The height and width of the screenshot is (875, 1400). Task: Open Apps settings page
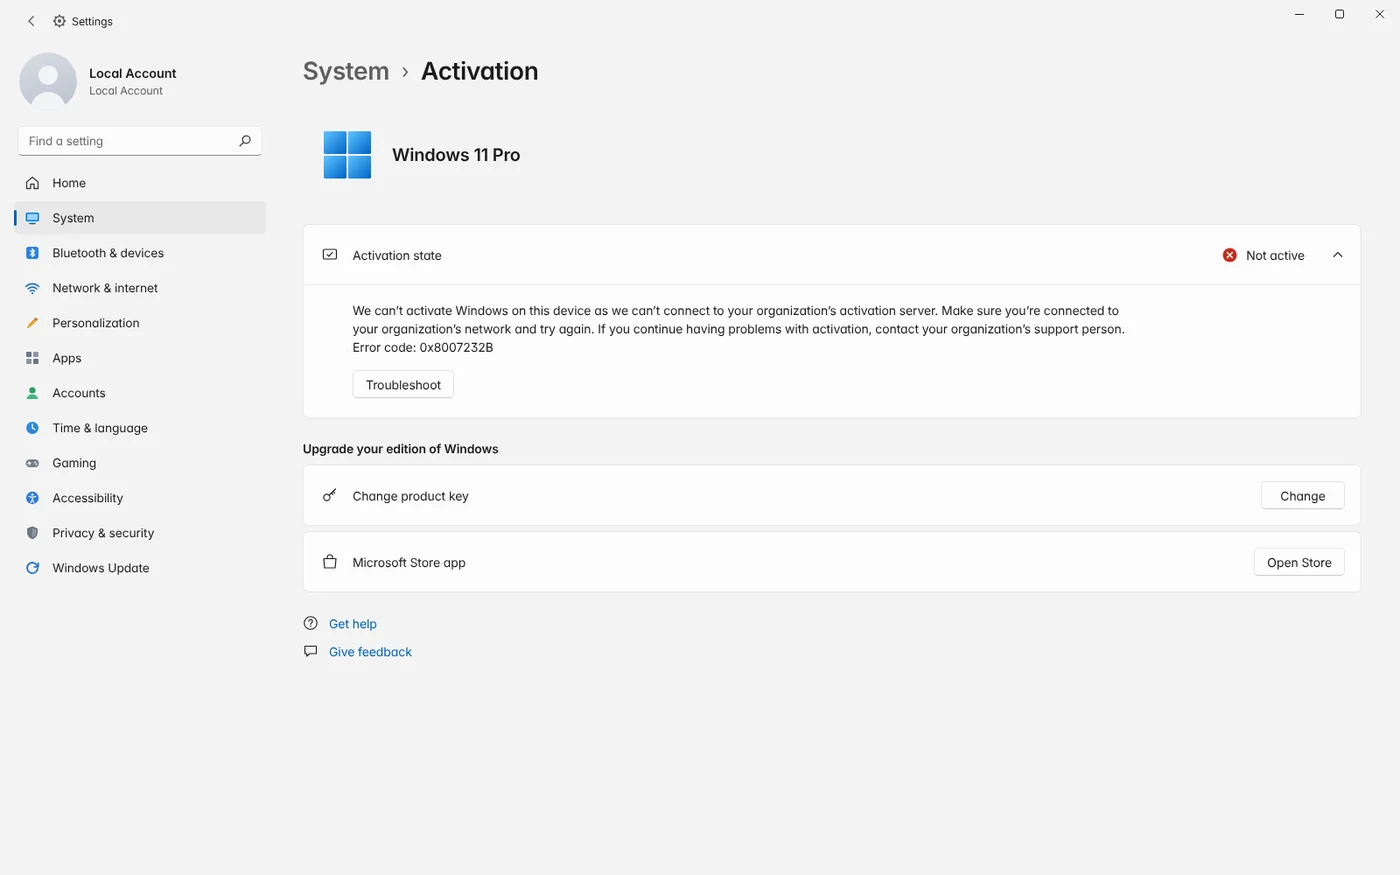click(x=140, y=358)
